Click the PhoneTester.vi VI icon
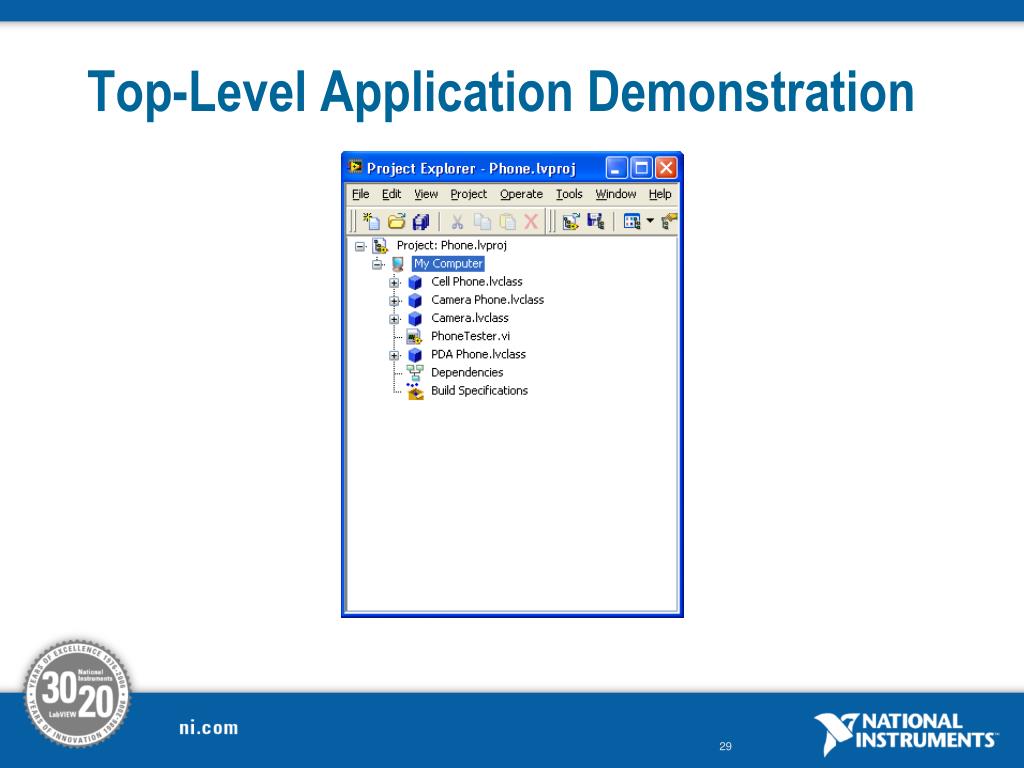 (414, 336)
